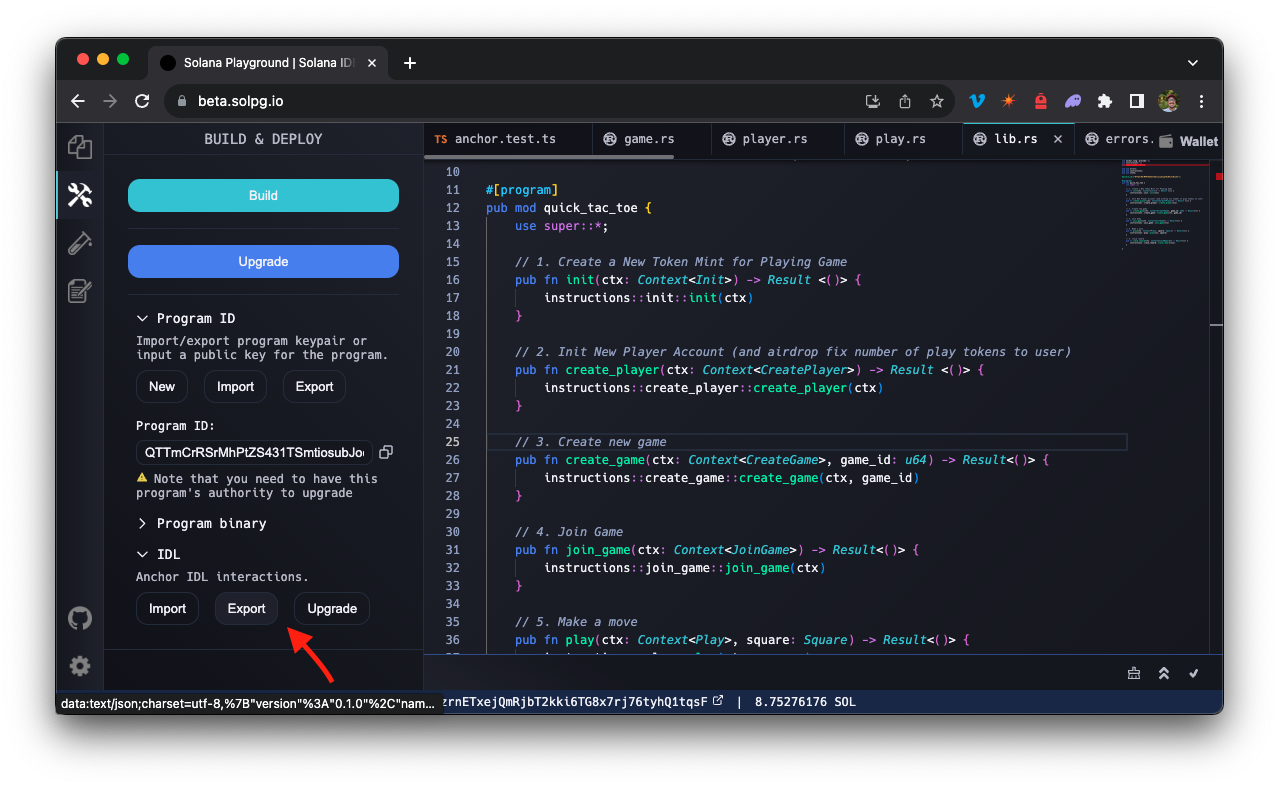Open the Phantom ghost wallet extension
The height and width of the screenshot is (788, 1279).
1073,101
